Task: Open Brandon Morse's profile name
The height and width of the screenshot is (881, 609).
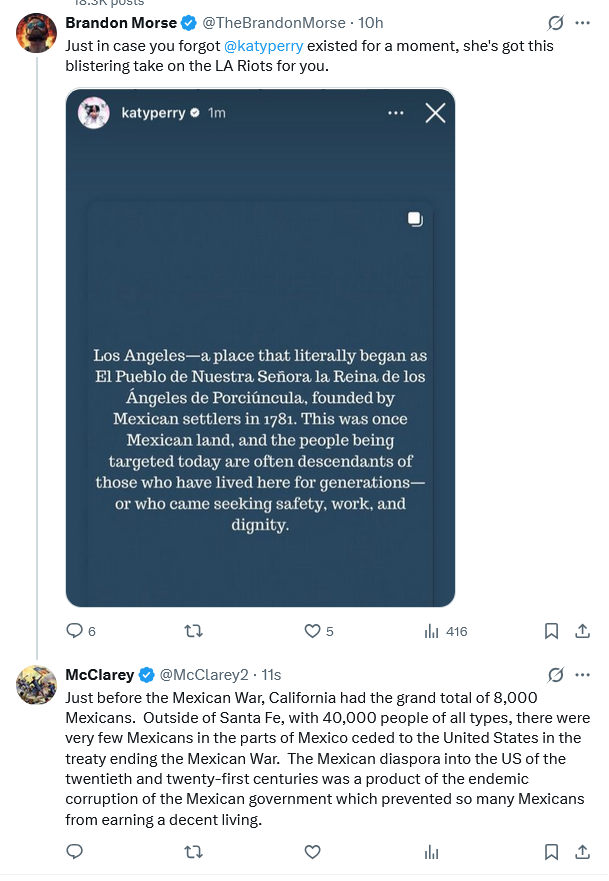Action: [x=120, y=22]
